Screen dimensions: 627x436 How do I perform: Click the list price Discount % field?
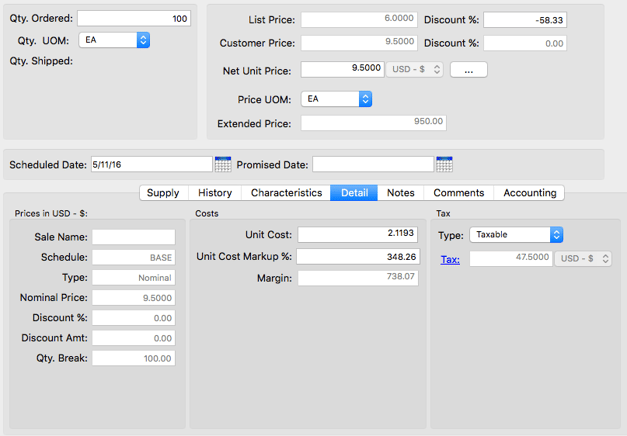point(525,20)
